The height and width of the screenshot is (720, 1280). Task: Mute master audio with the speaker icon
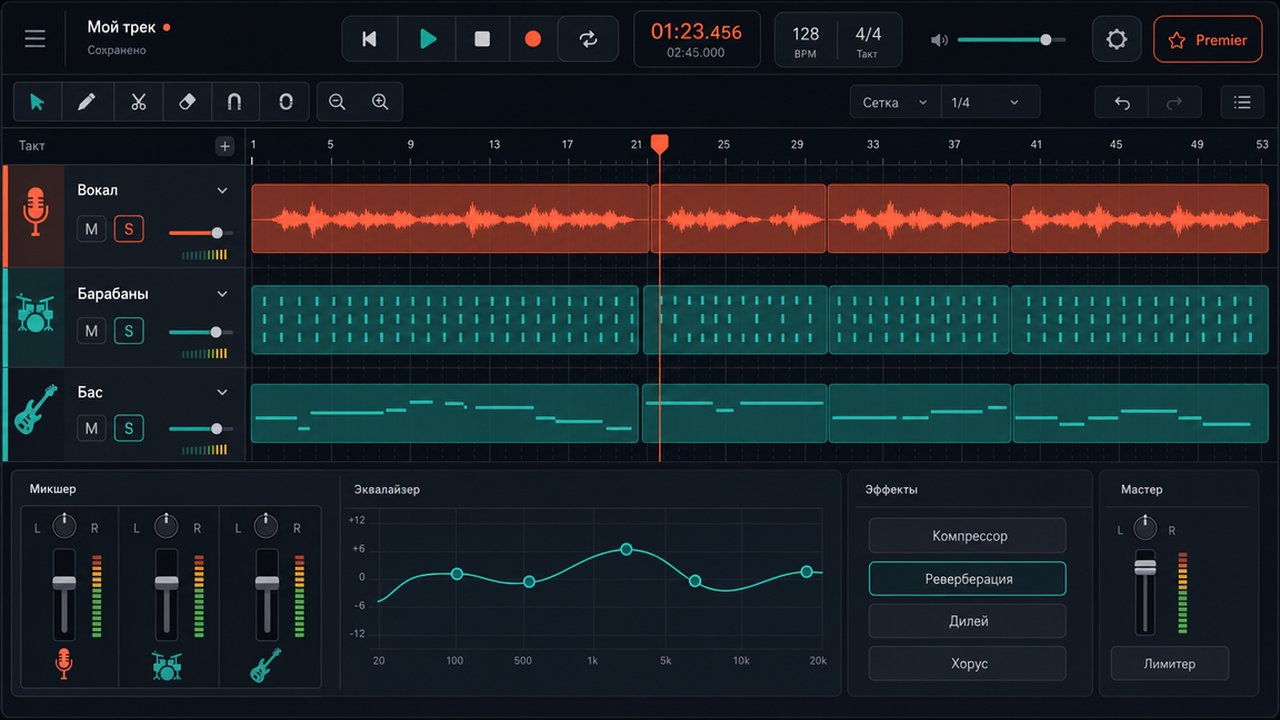[939, 40]
